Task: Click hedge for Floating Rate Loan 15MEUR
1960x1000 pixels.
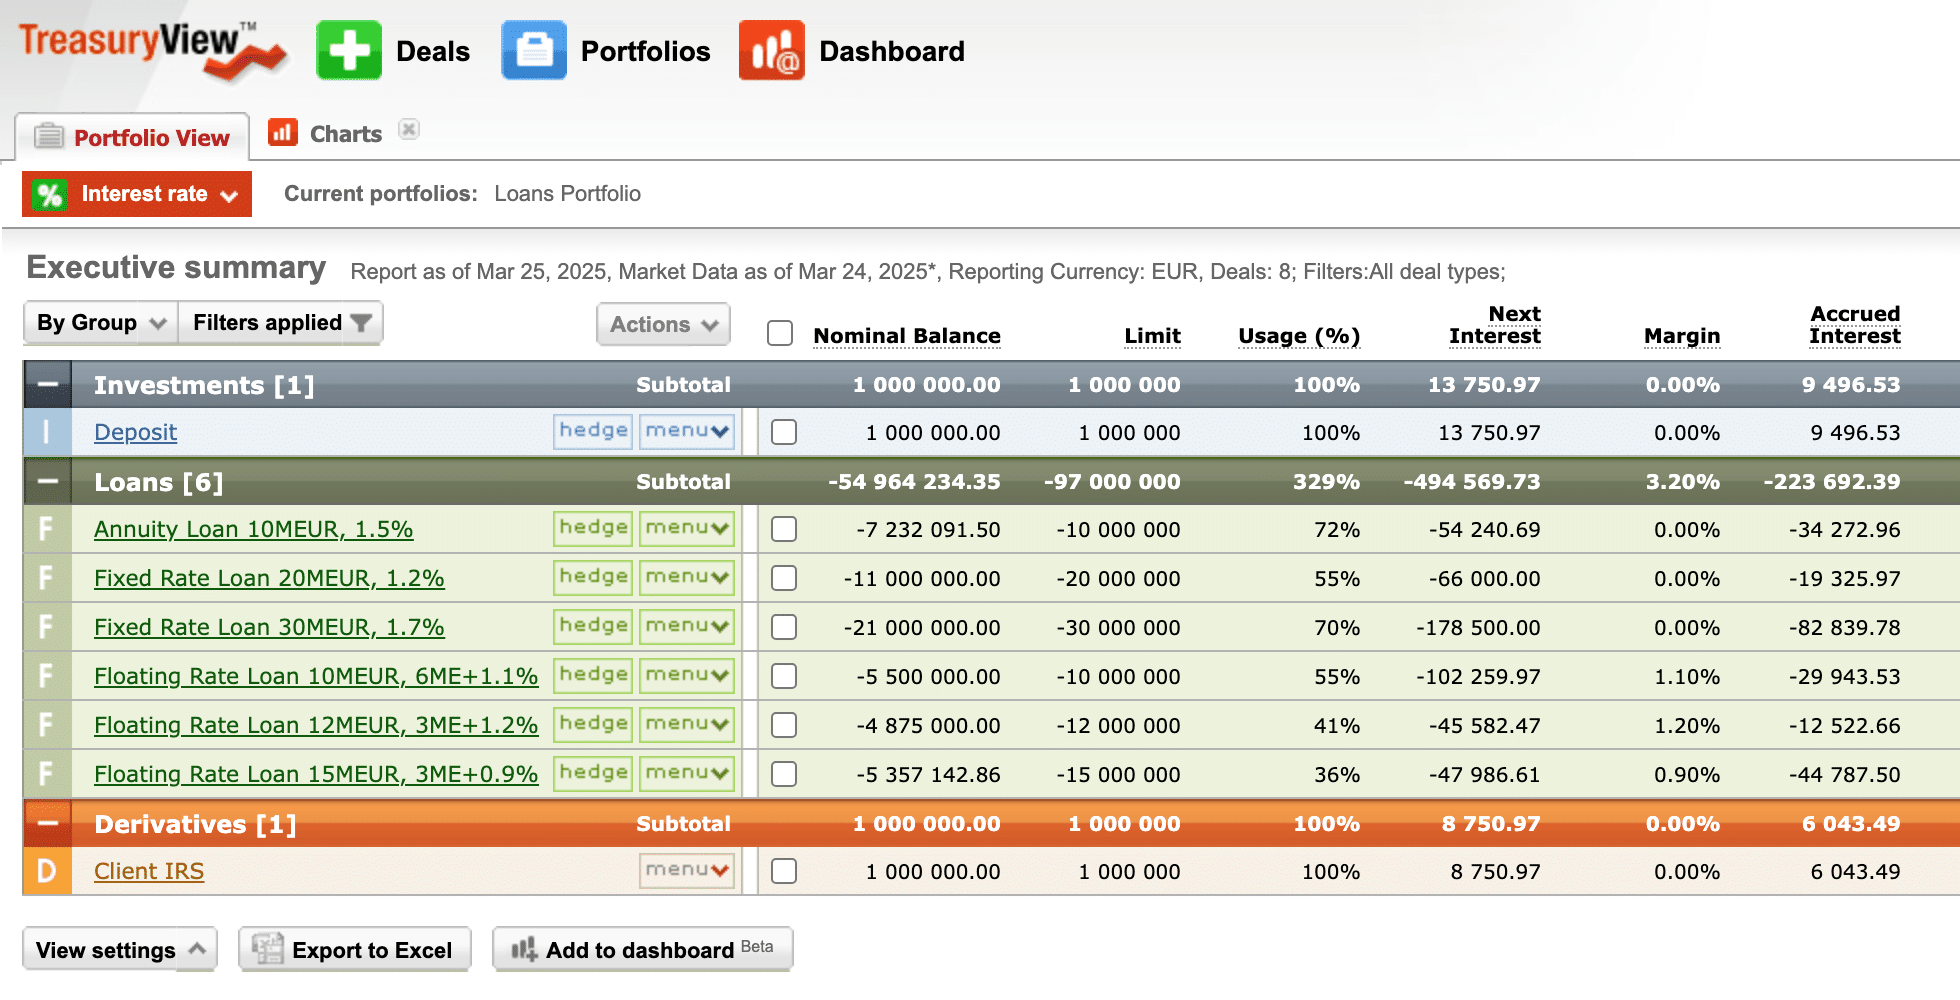Action: pos(592,773)
